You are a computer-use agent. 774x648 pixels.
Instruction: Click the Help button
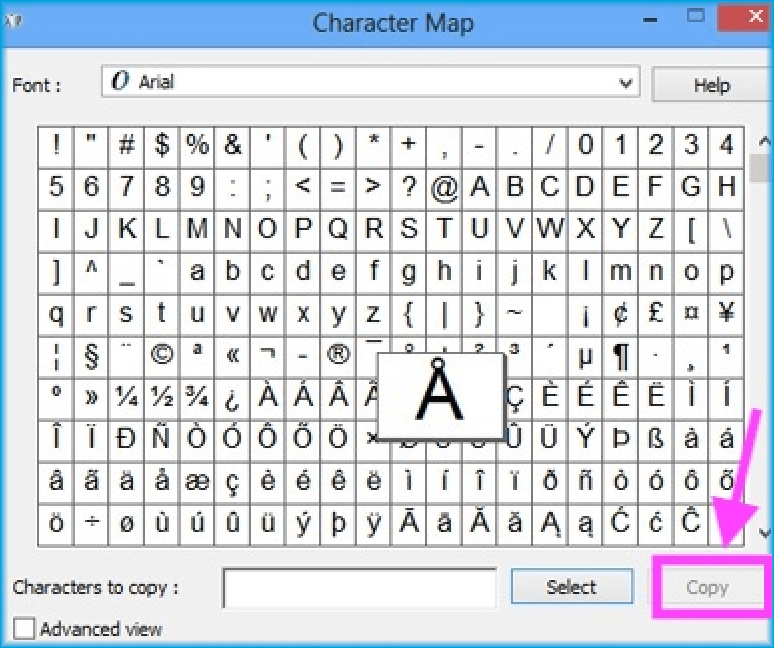coord(711,85)
